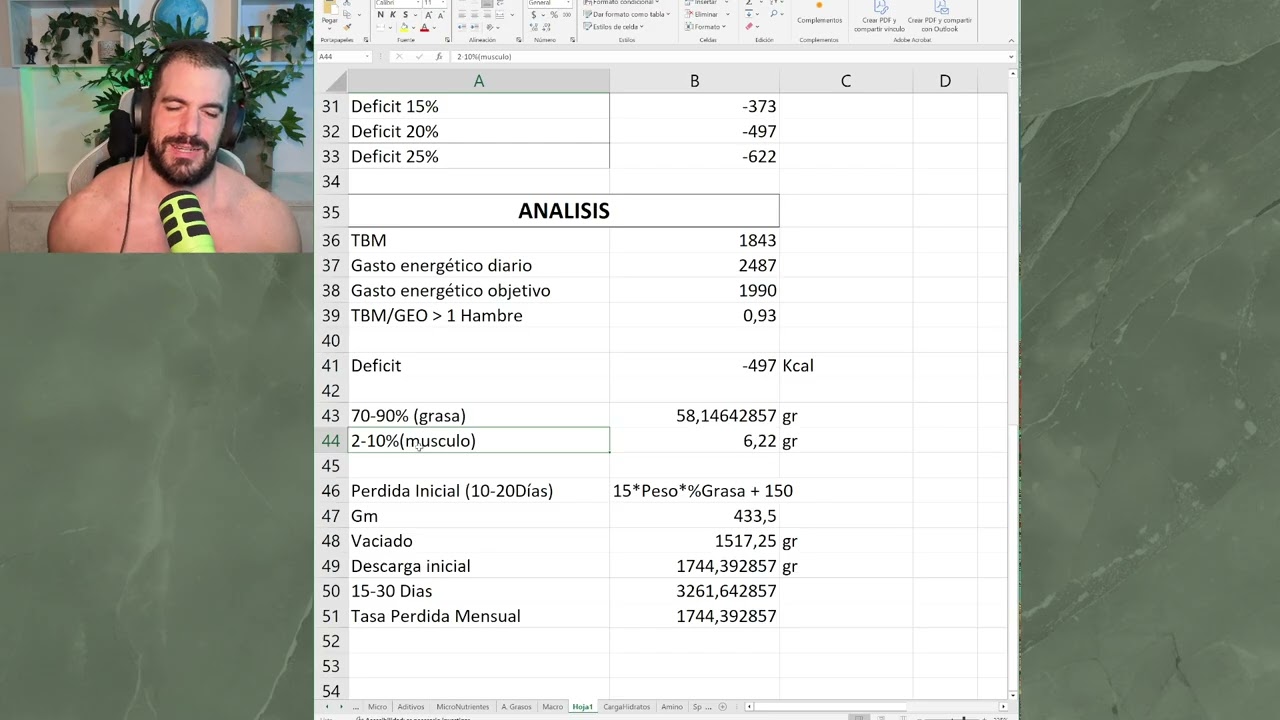Select the value 1517,25
Image resolution: width=1280 pixels, height=720 pixels.
694,541
